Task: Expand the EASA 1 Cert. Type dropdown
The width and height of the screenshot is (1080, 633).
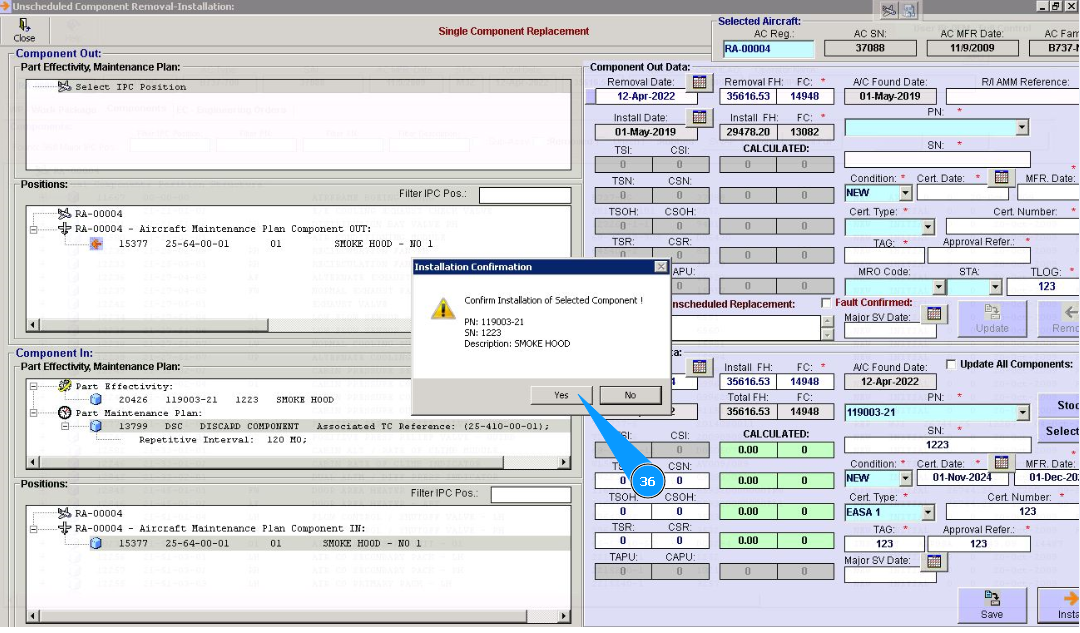Action: click(927, 512)
